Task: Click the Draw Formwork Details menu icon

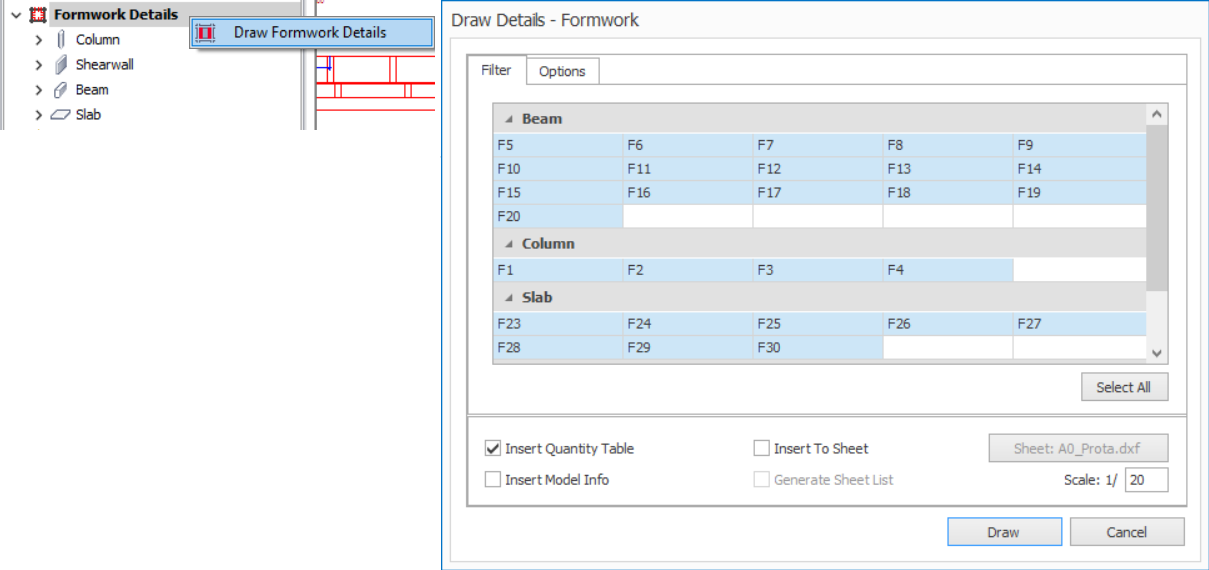Action: 206,33
